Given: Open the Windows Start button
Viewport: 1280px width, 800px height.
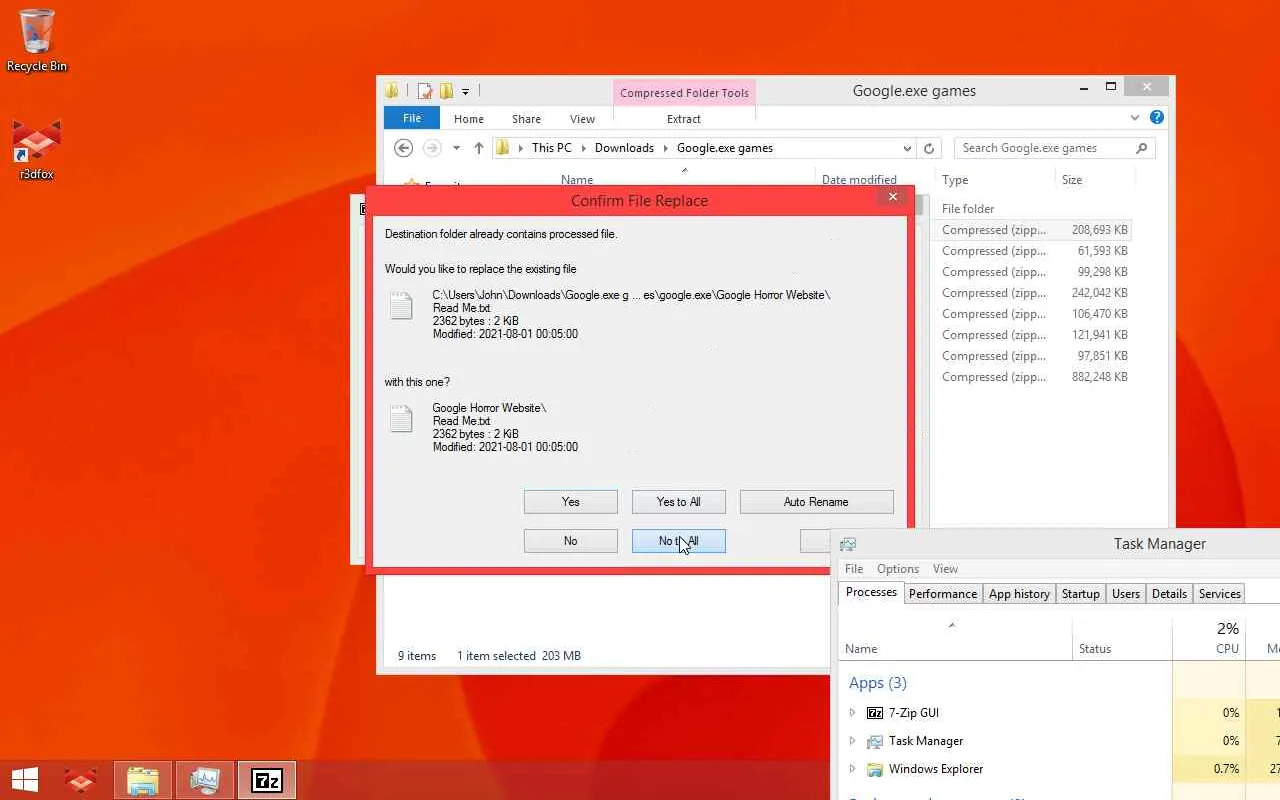Looking at the screenshot, I should (24, 780).
